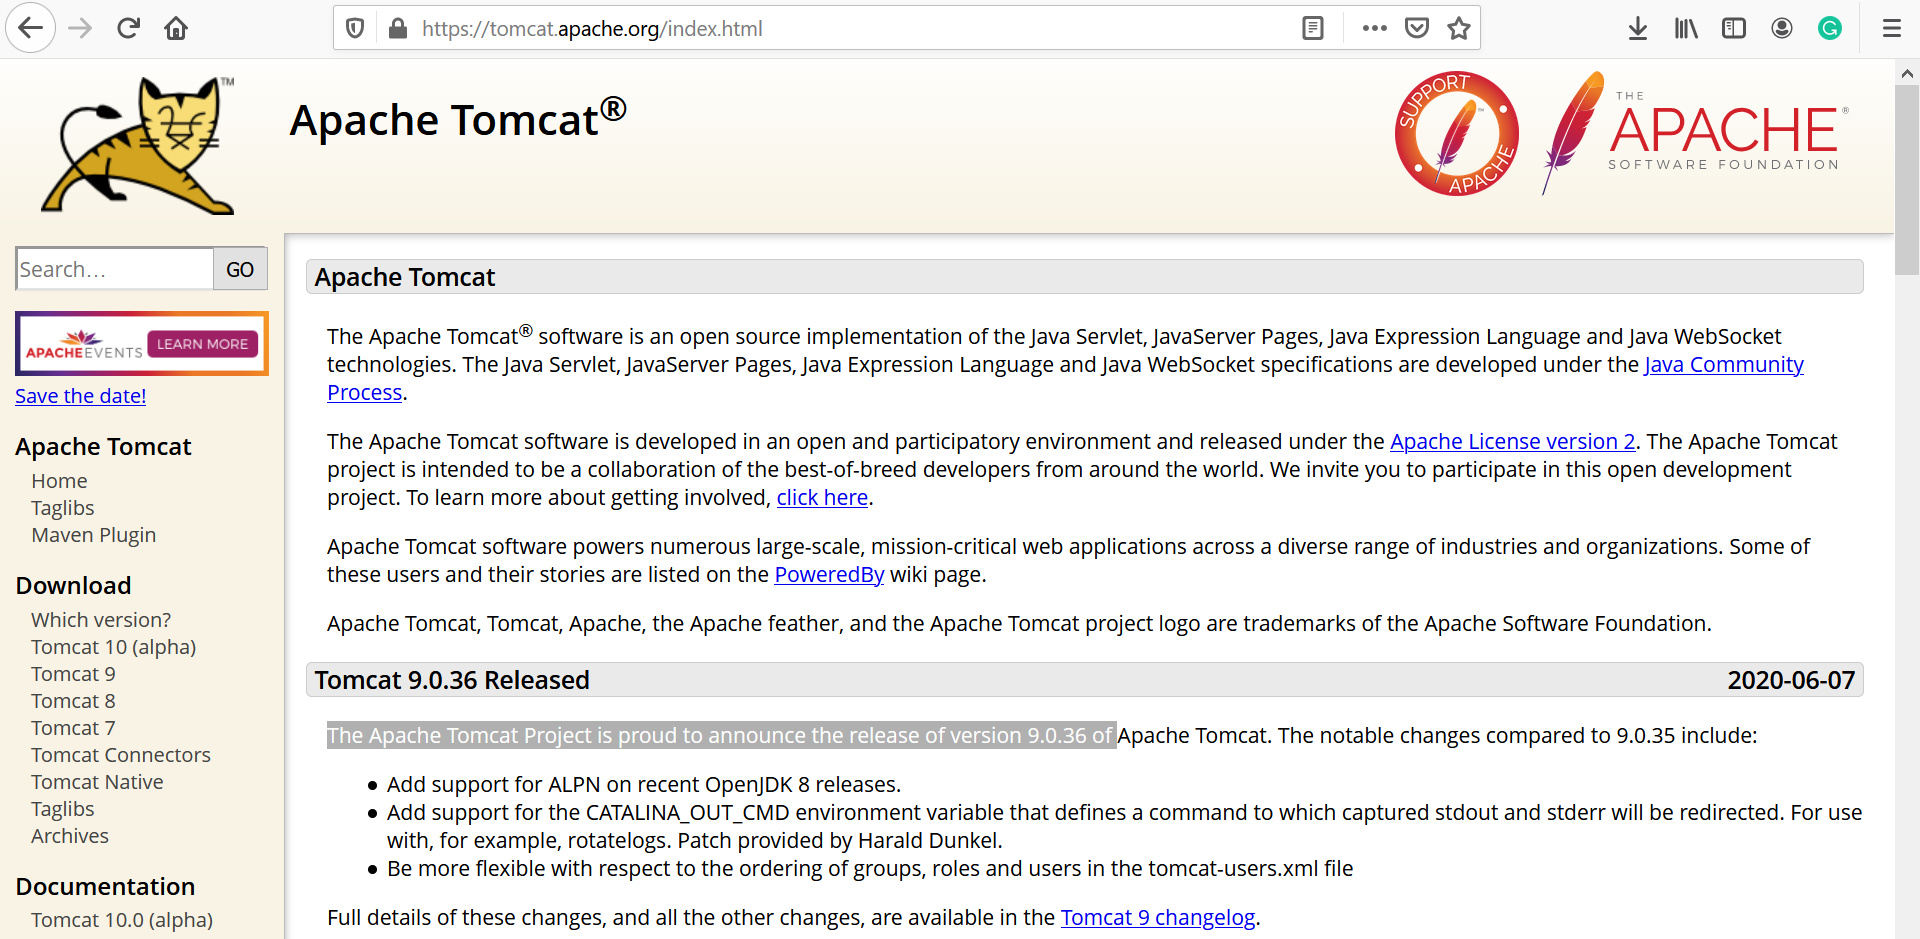This screenshot has height=939, width=1920.
Task: Click the vertical scrollbar thumb
Action: 1907,180
